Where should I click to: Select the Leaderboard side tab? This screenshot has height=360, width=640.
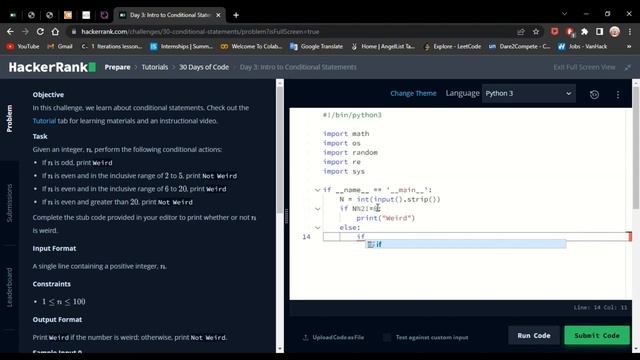point(9,287)
